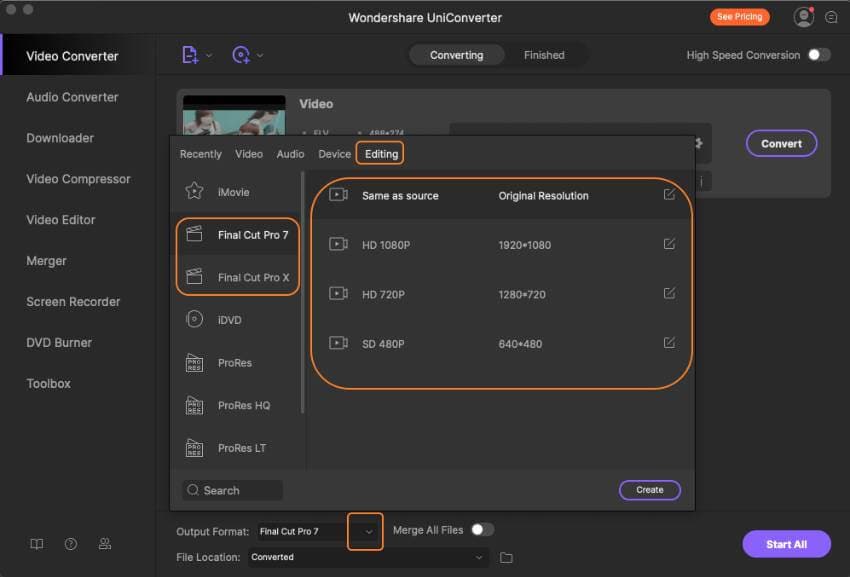This screenshot has width=850, height=577.
Task: Open the help question mark icon
Action: pyautogui.click(x=71, y=544)
